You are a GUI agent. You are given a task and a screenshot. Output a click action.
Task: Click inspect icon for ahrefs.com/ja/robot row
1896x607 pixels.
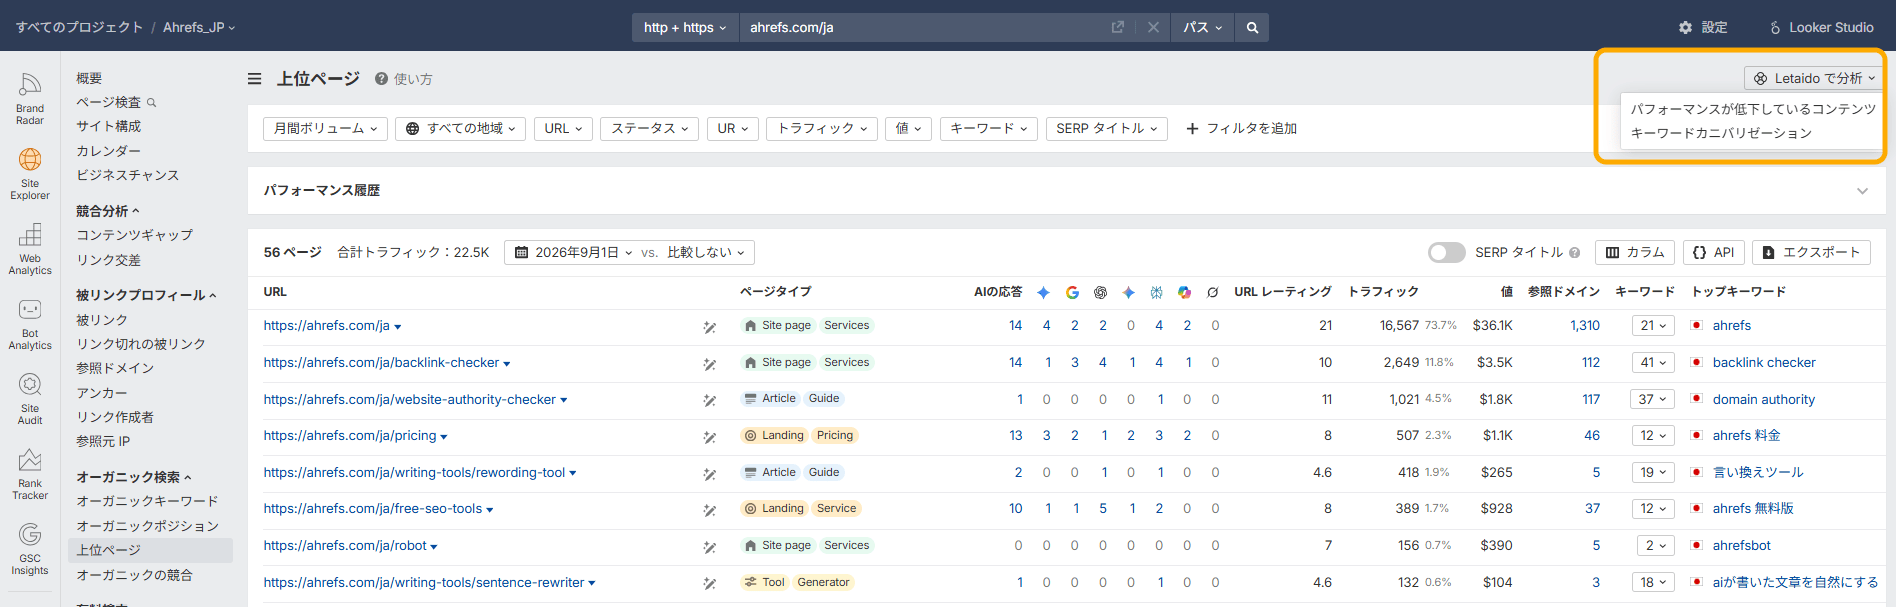tap(709, 547)
